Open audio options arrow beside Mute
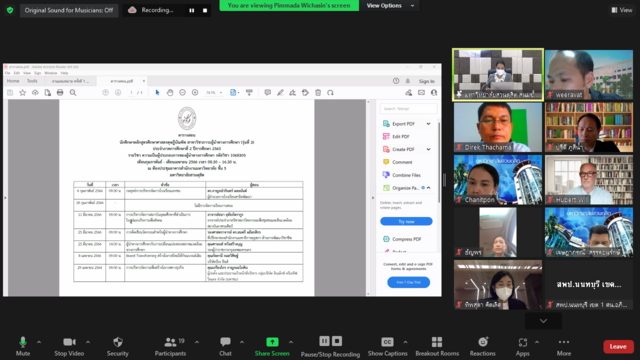 39,342
